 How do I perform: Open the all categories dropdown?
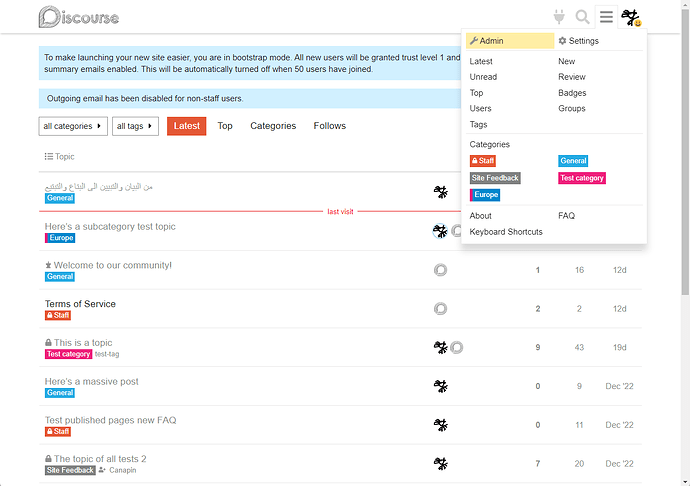pos(73,126)
